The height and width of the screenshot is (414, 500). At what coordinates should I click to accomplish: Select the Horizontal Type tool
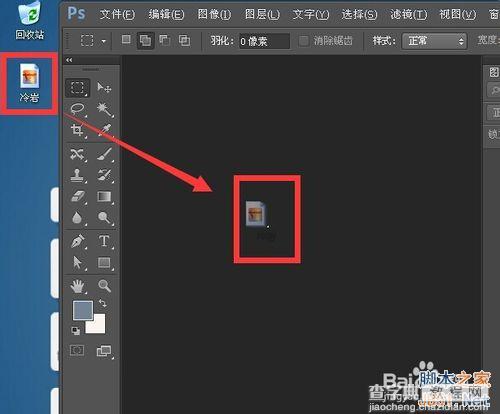(104, 241)
